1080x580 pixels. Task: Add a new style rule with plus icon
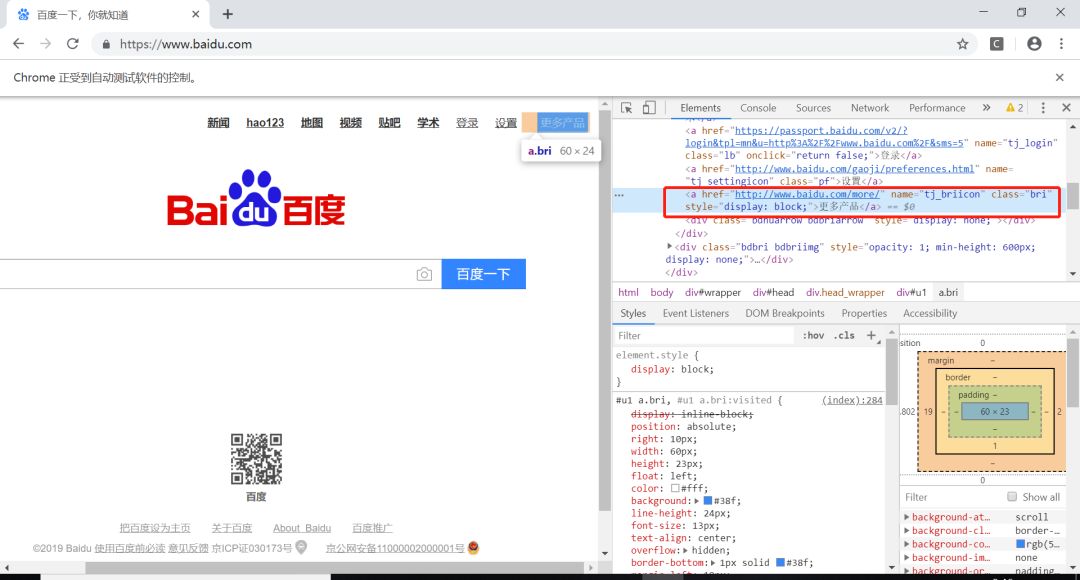pyautogui.click(x=871, y=335)
